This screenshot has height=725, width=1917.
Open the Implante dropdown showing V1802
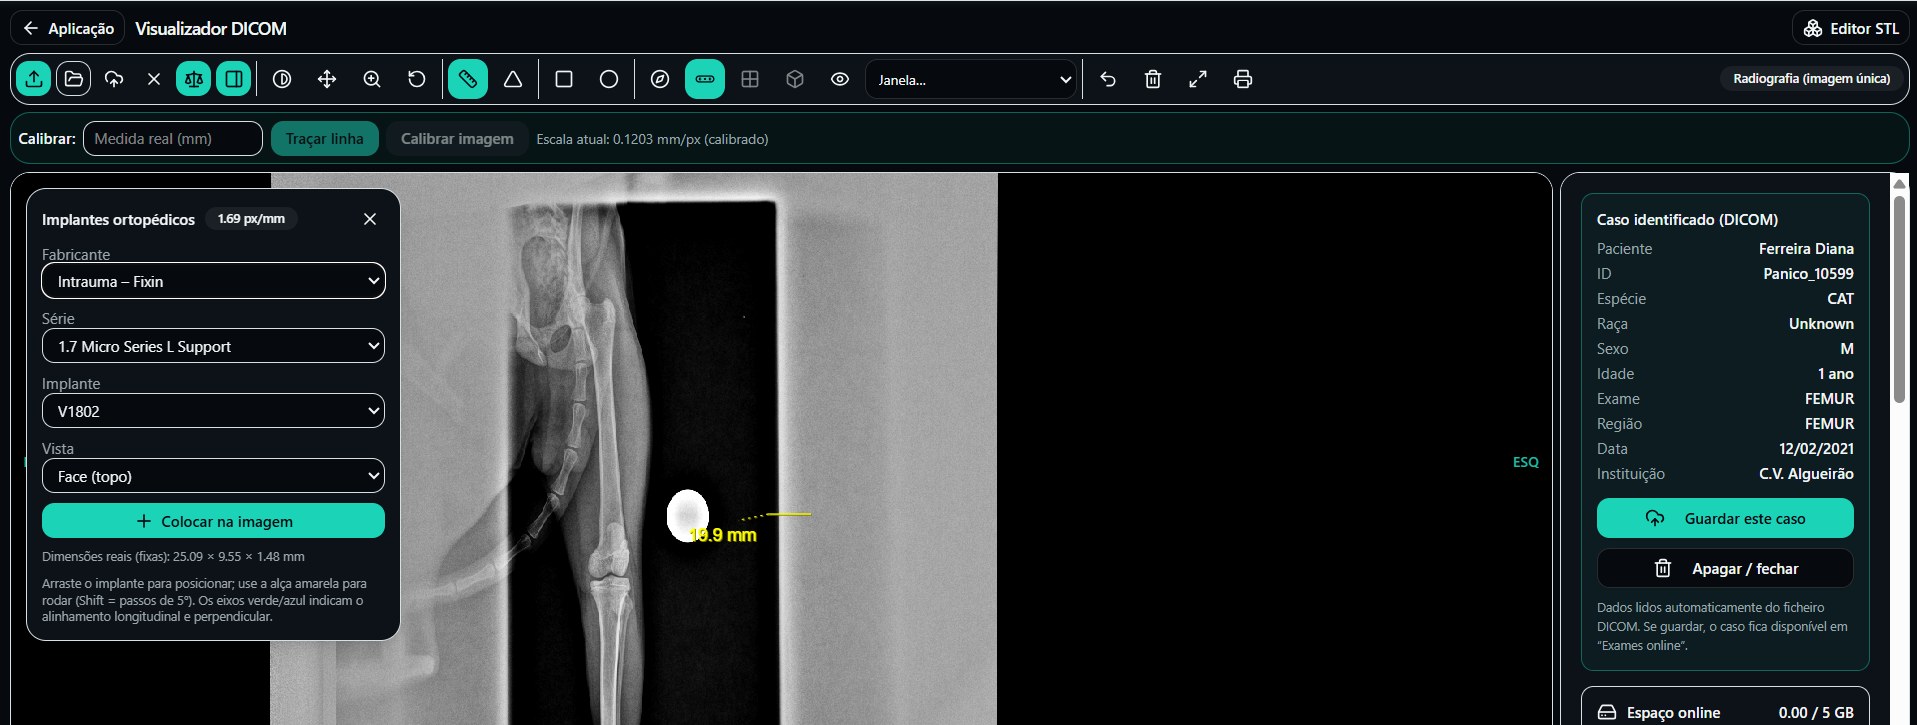pos(213,411)
